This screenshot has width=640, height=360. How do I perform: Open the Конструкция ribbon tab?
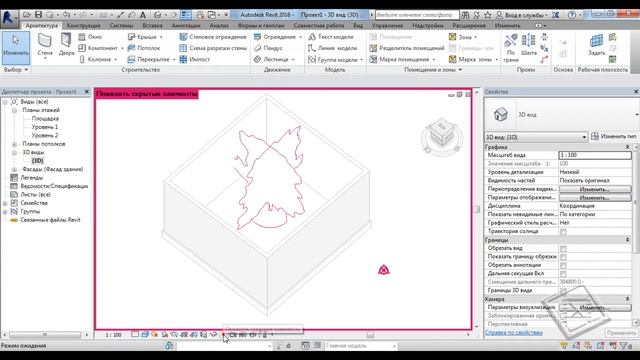(x=84, y=25)
